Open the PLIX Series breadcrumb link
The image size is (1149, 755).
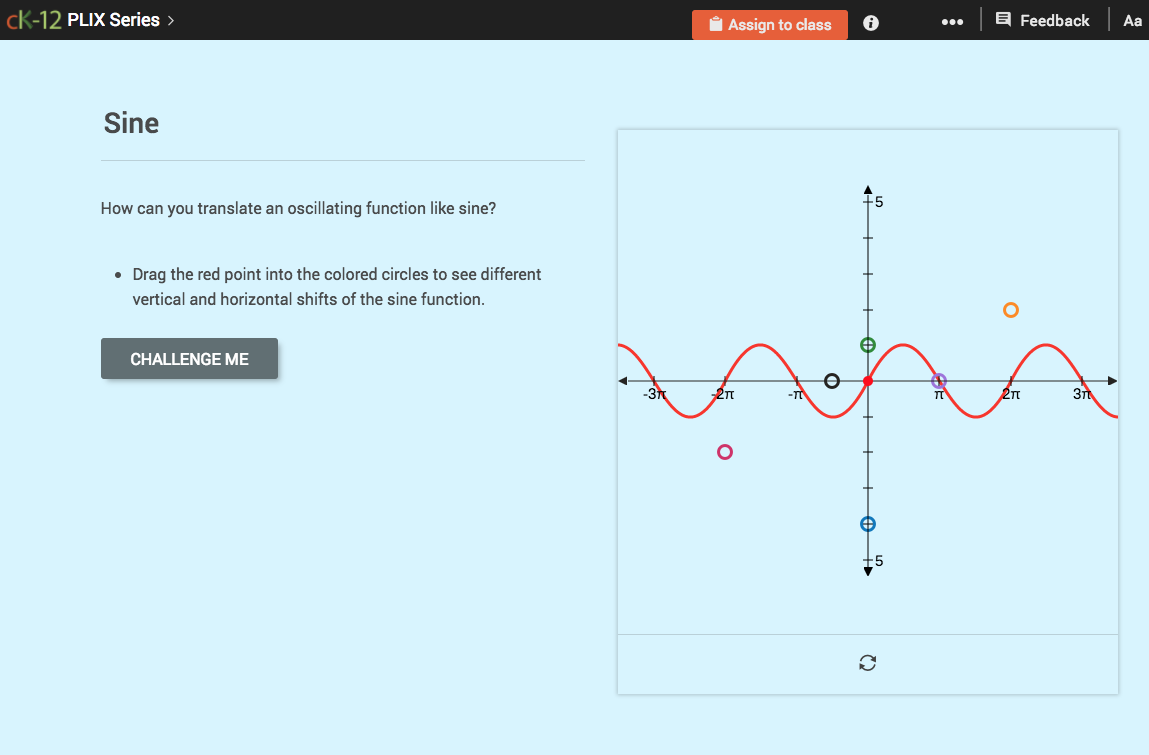pyautogui.click(x=113, y=19)
